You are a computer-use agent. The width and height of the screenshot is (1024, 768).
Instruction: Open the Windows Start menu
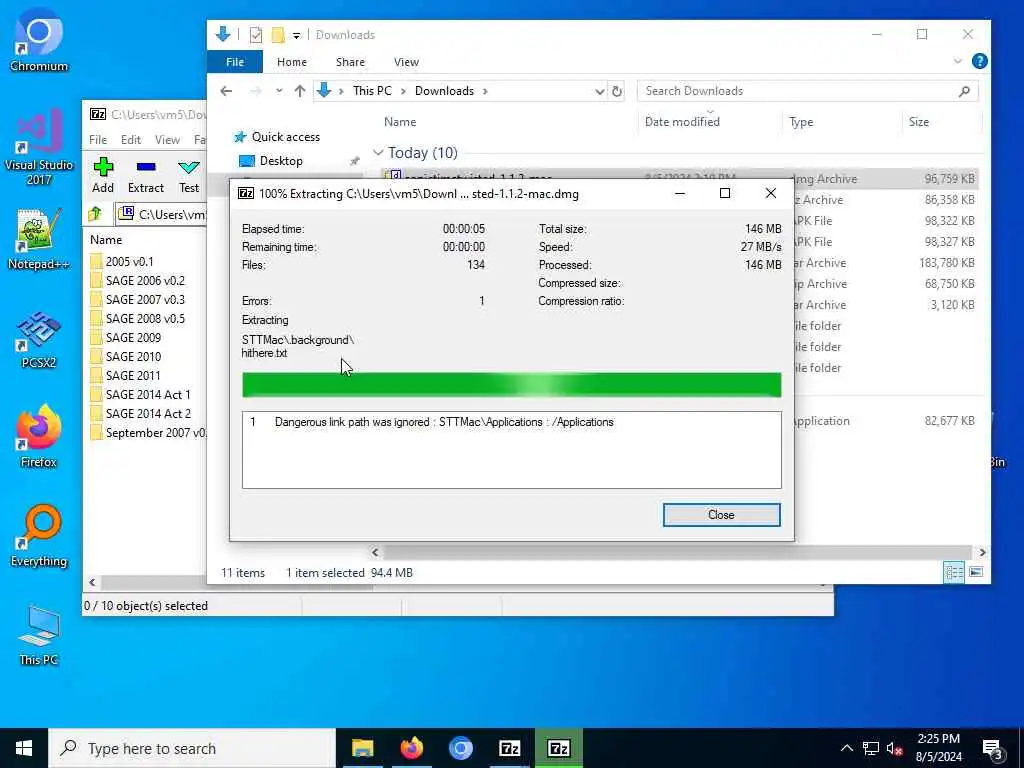pos(24,748)
